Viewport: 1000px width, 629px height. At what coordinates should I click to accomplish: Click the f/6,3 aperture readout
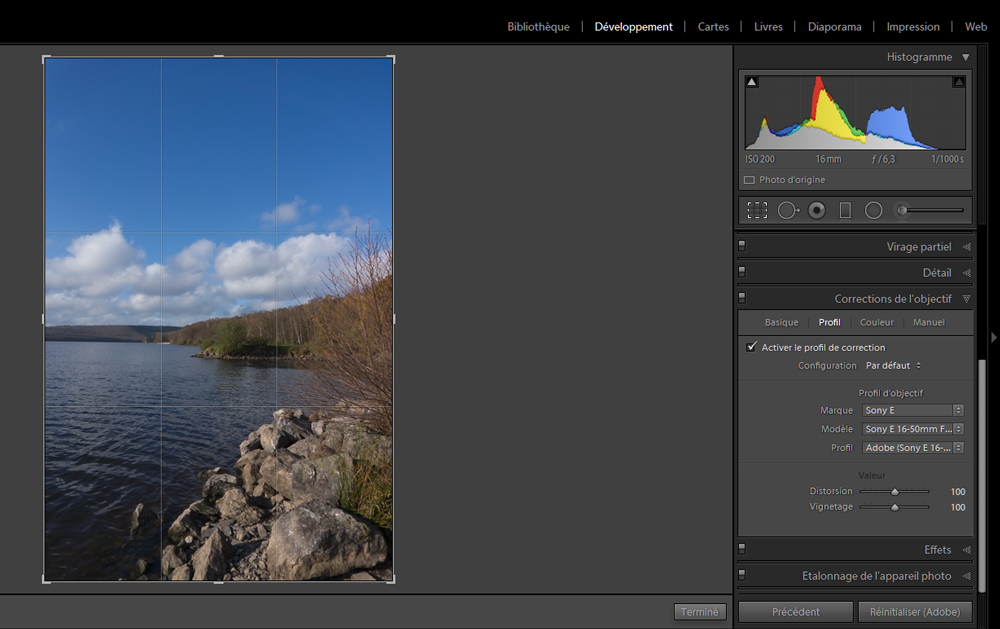(883, 159)
